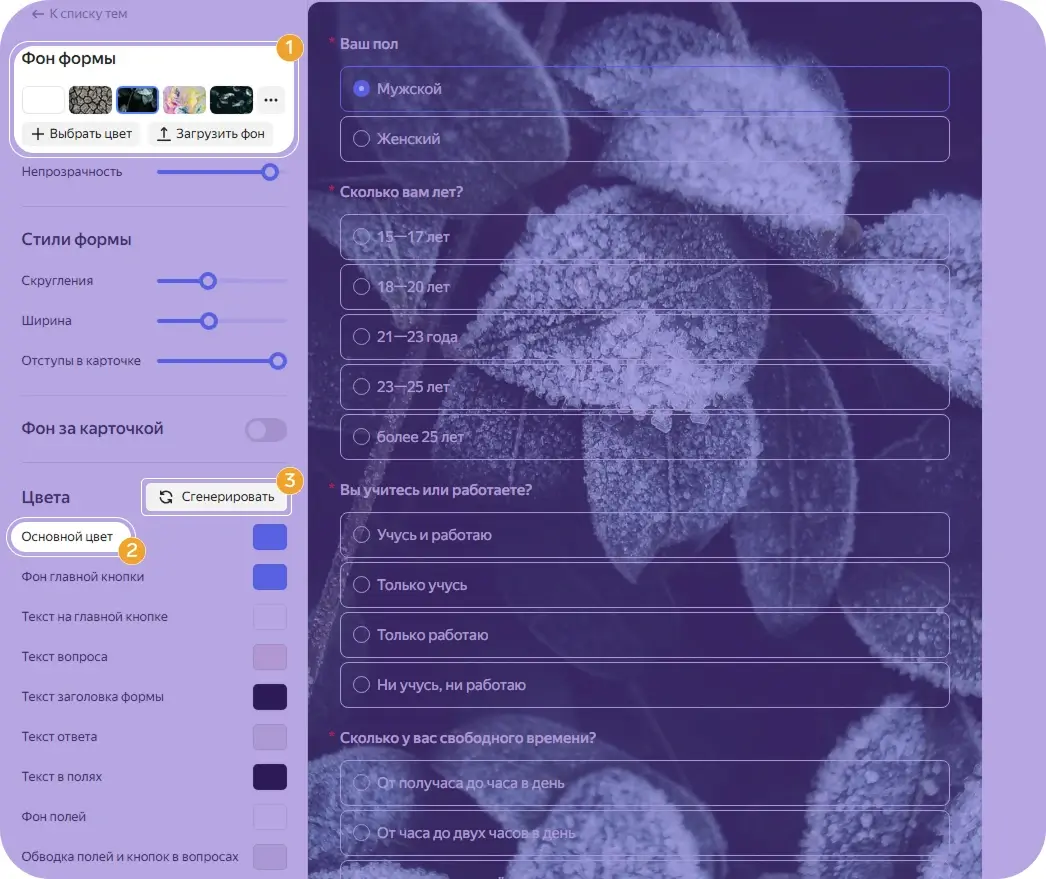The image size is (1046, 879).
Task: Open the 'Фон полей' color swatch
Action: click(x=270, y=817)
